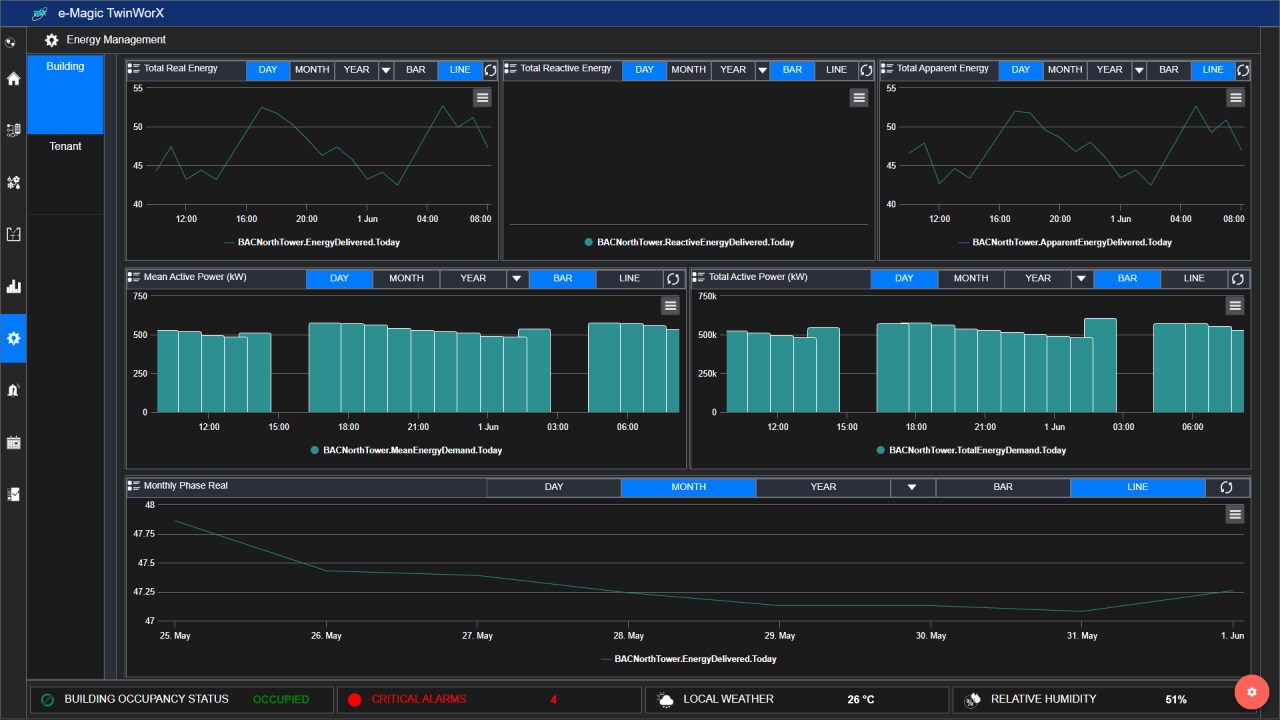This screenshot has width=1280, height=720.
Task: Set Monthly Phase Real range to YEAR
Action: (x=823, y=487)
